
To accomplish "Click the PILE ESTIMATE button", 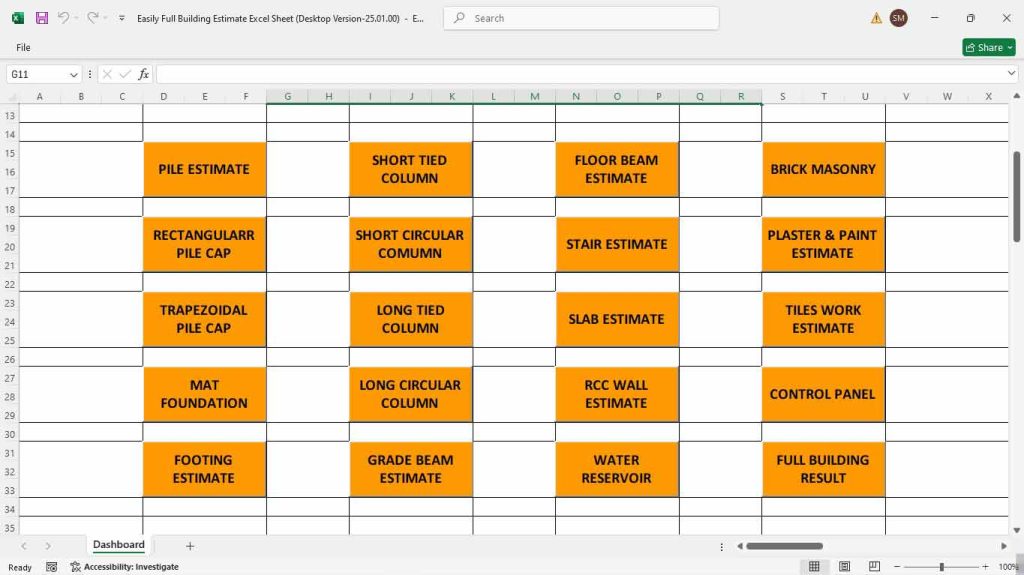I will [204, 169].
